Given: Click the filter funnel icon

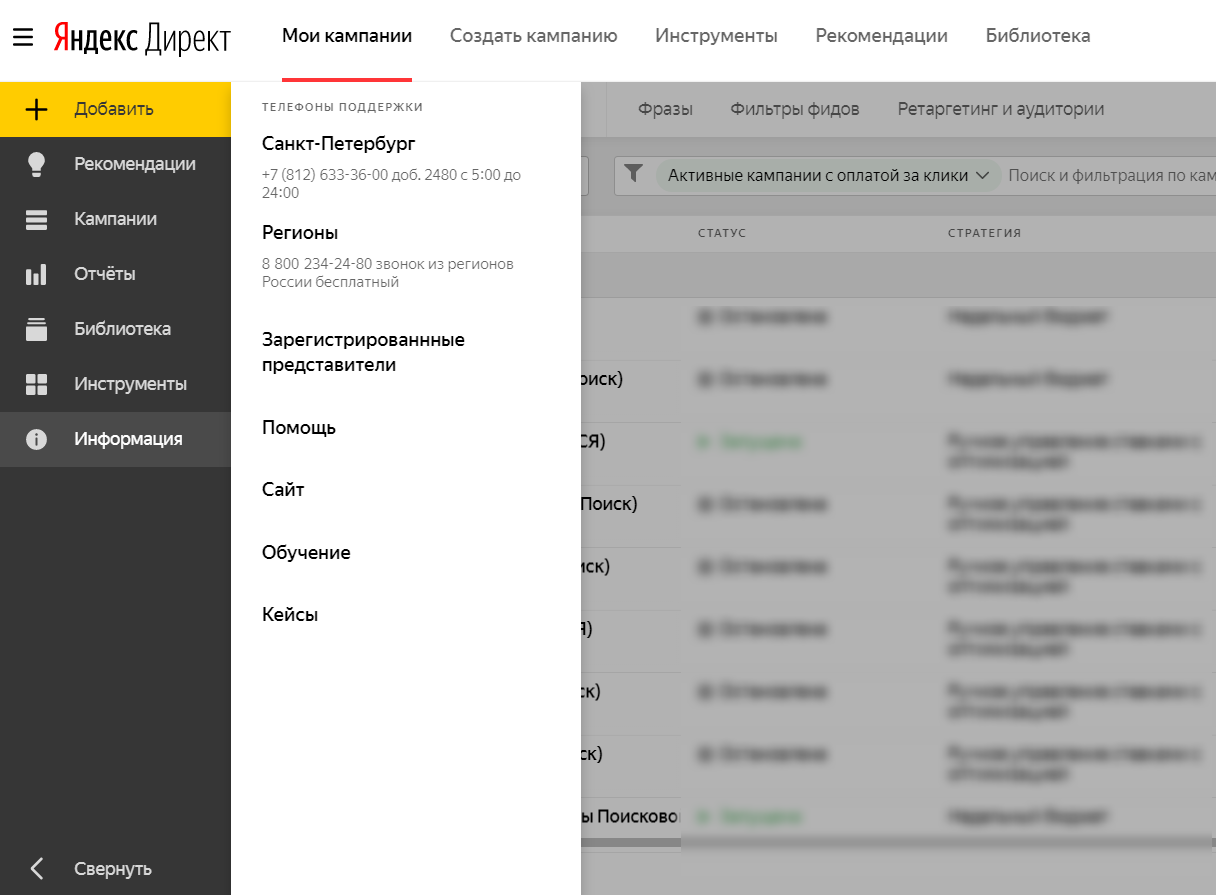Looking at the screenshot, I should pyautogui.click(x=633, y=174).
